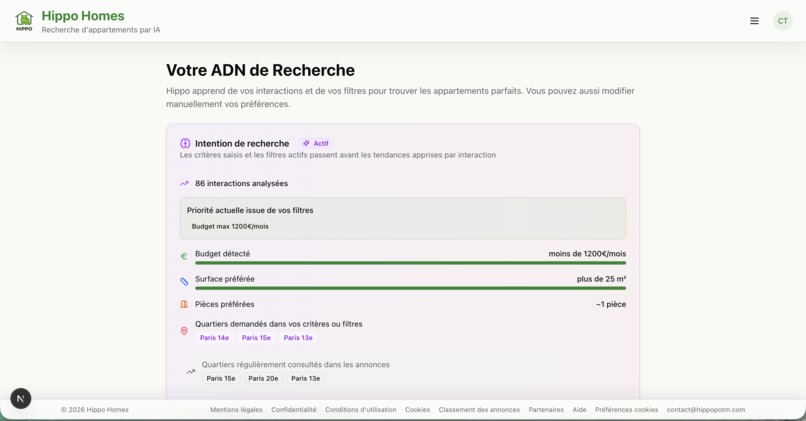Click the door icon beside Pièces préférées
The image size is (806, 421).
pyautogui.click(x=184, y=304)
